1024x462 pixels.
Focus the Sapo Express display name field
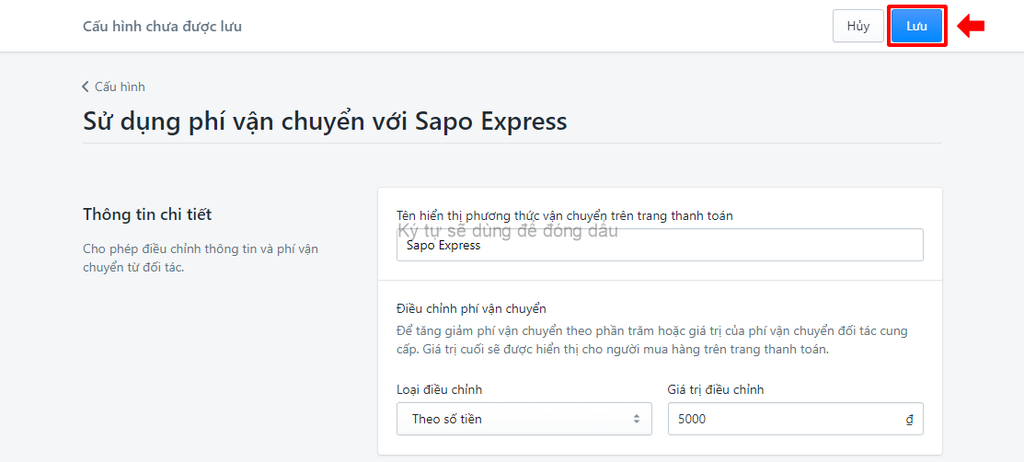click(x=660, y=244)
